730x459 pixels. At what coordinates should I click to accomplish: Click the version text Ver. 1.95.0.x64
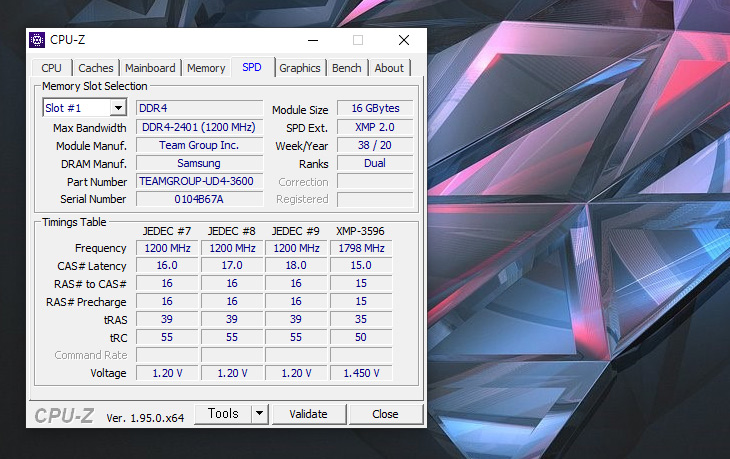point(145,418)
